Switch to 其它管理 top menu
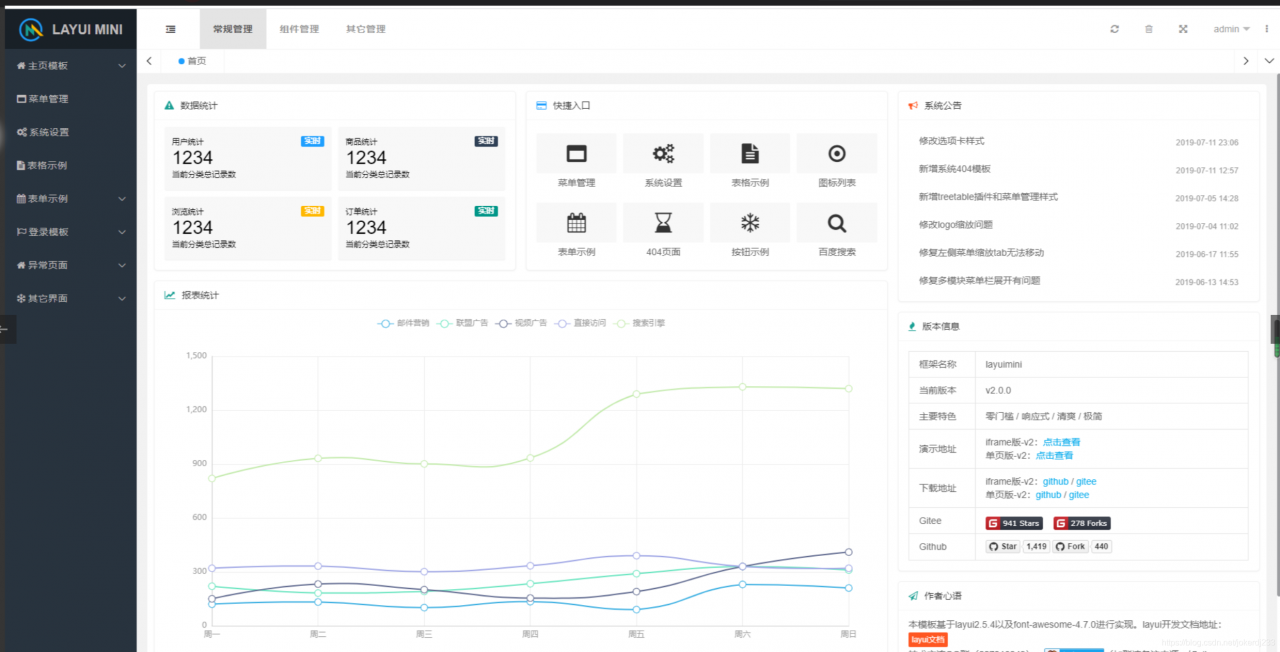 coord(366,29)
